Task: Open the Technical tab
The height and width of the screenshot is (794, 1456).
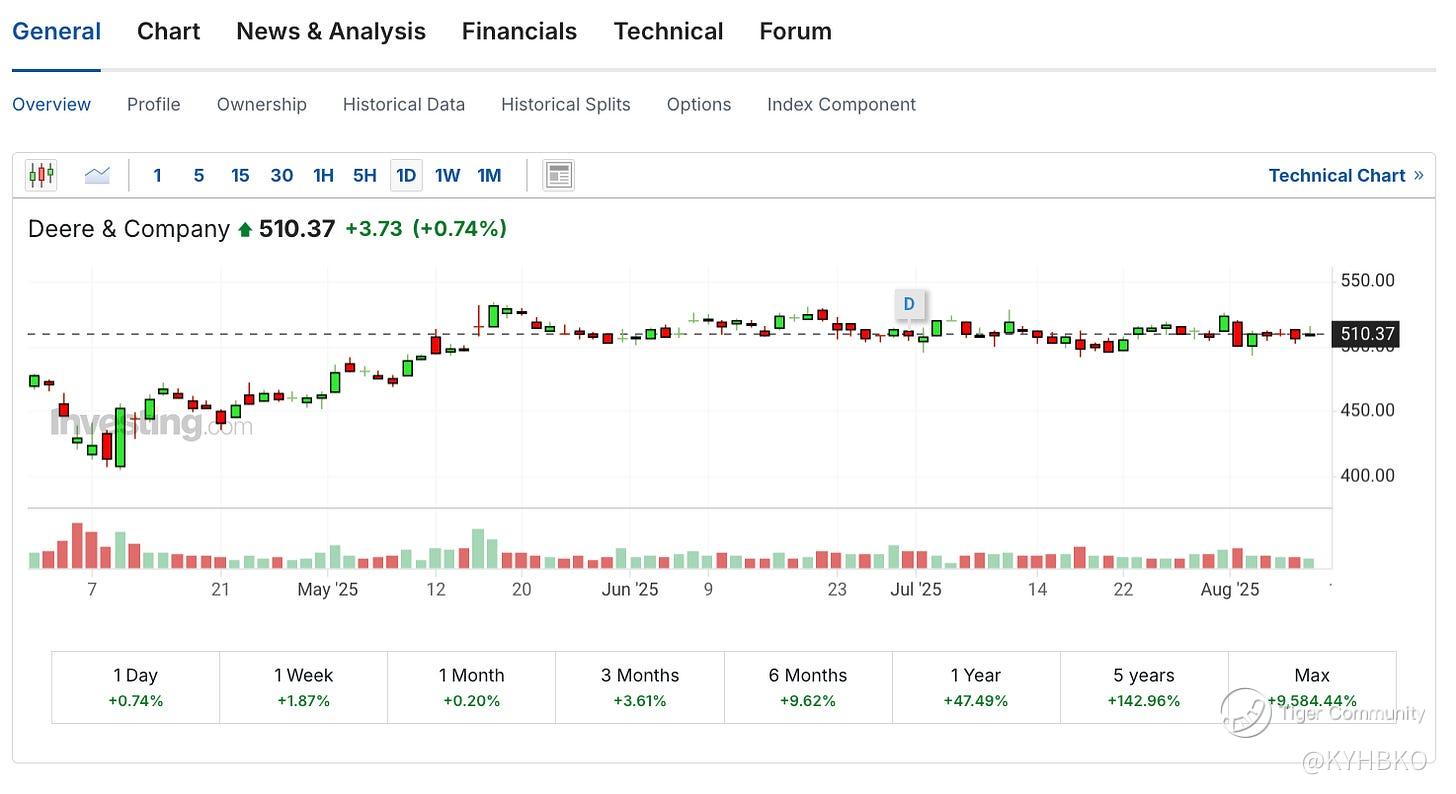Action: [669, 31]
